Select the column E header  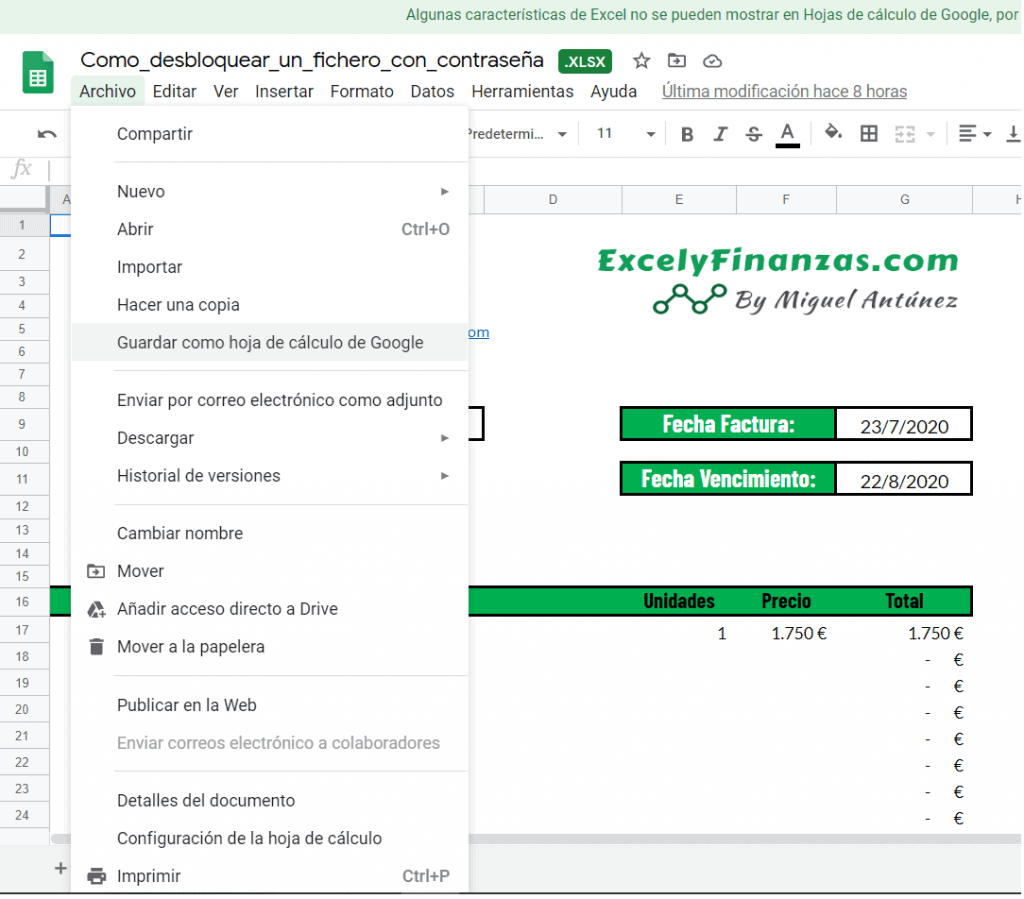click(x=679, y=200)
